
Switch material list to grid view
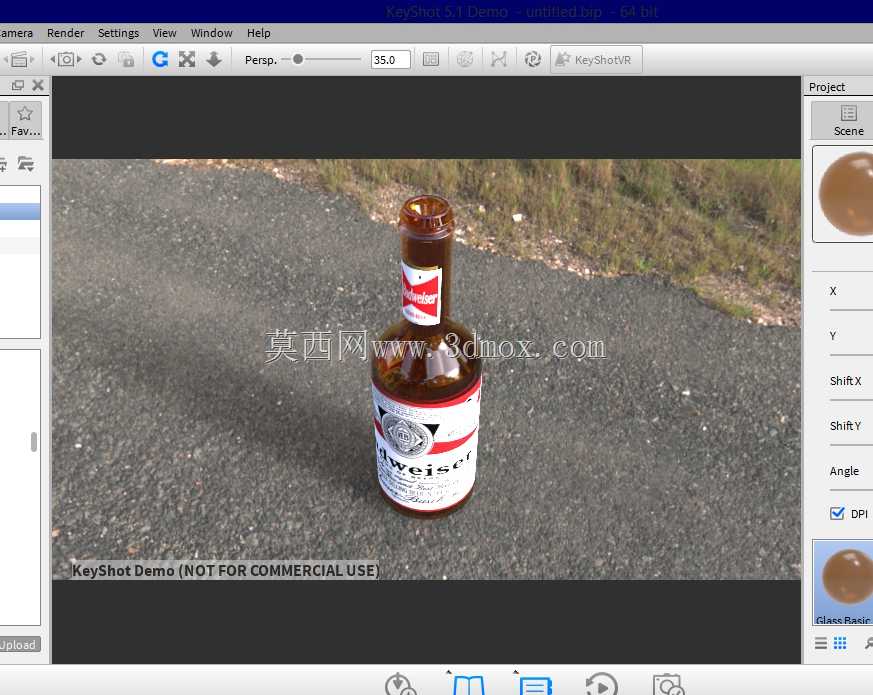[x=840, y=643]
